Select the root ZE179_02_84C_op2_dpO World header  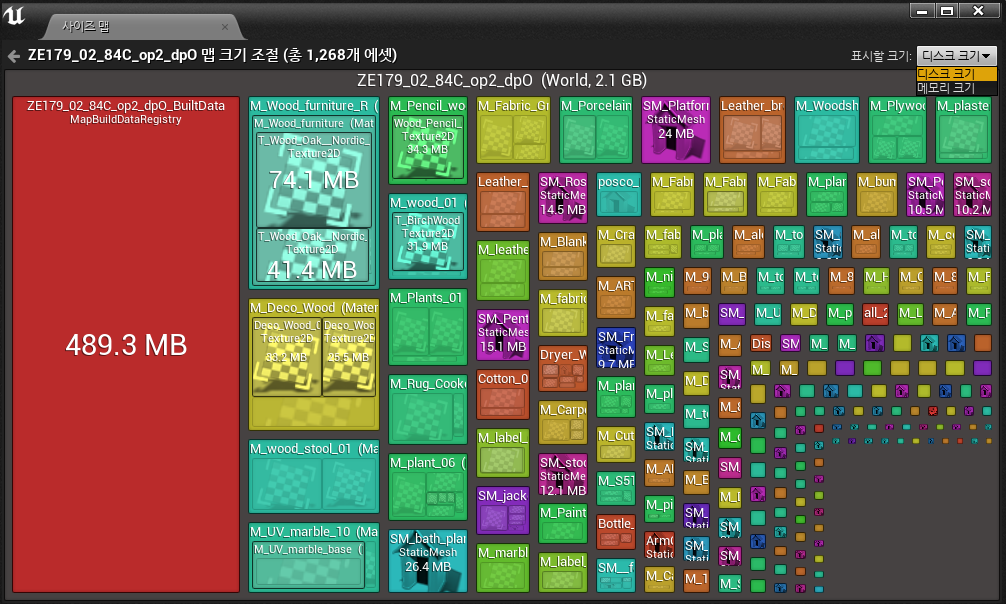click(x=502, y=80)
